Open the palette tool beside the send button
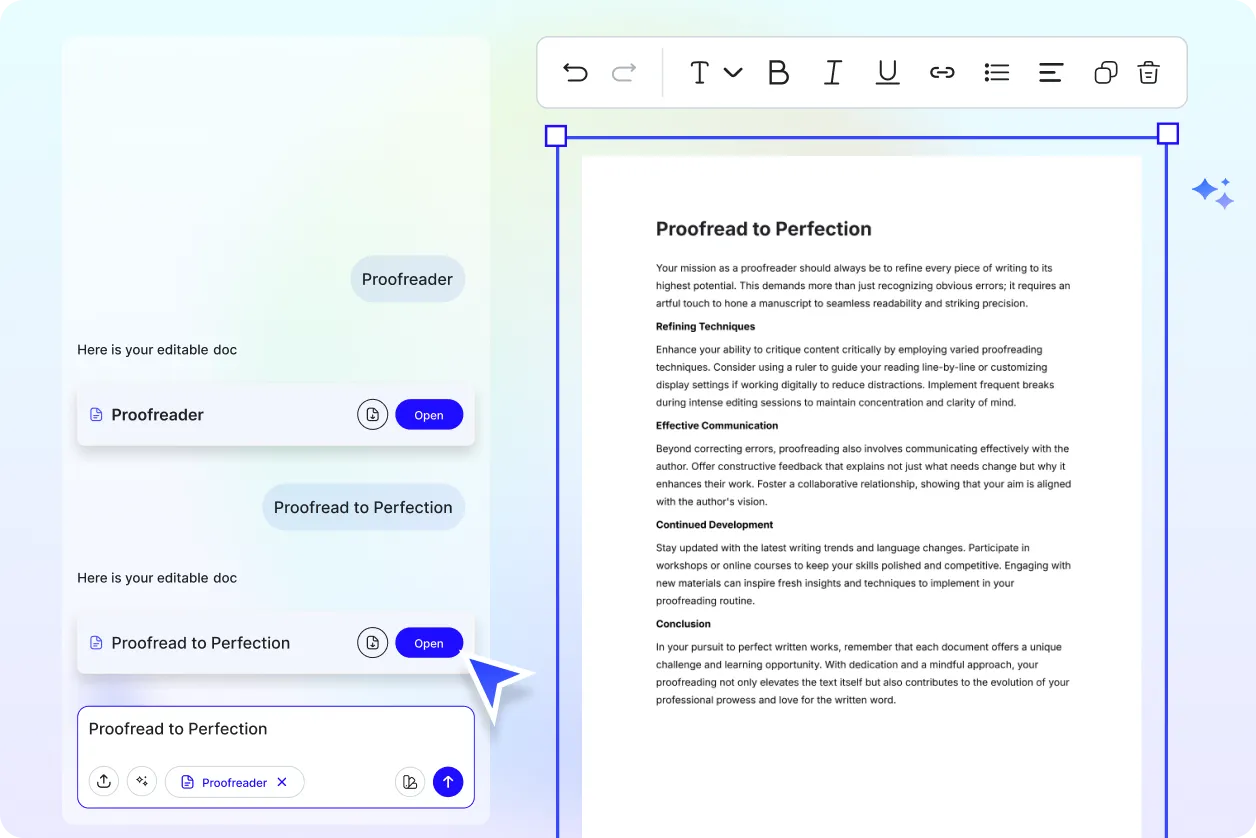Viewport: 1256px width, 838px height. (x=410, y=781)
